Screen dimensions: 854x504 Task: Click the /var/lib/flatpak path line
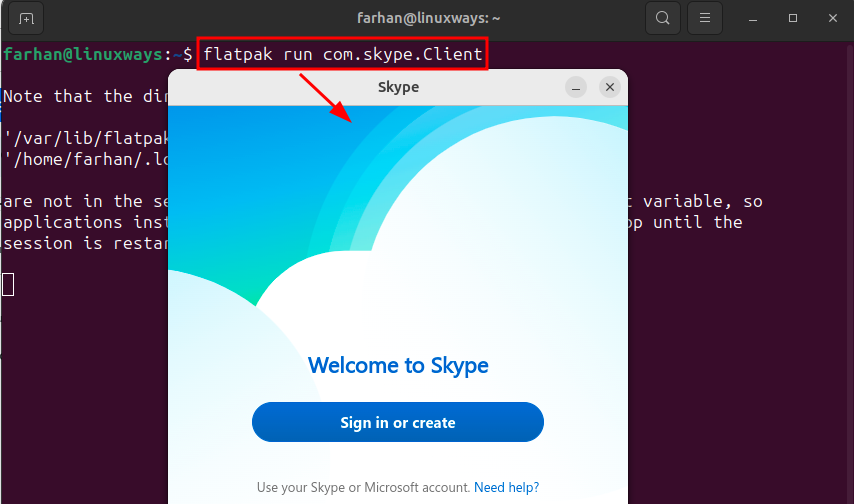coord(86,138)
